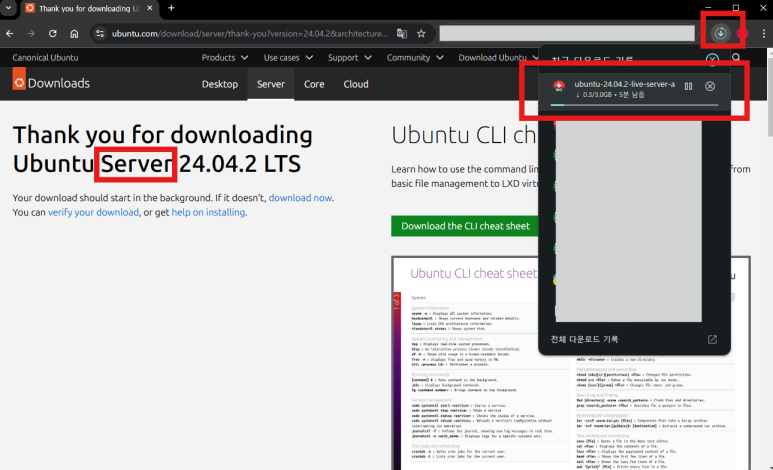Open the Chrome three-dot menu

(x=764, y=34)
